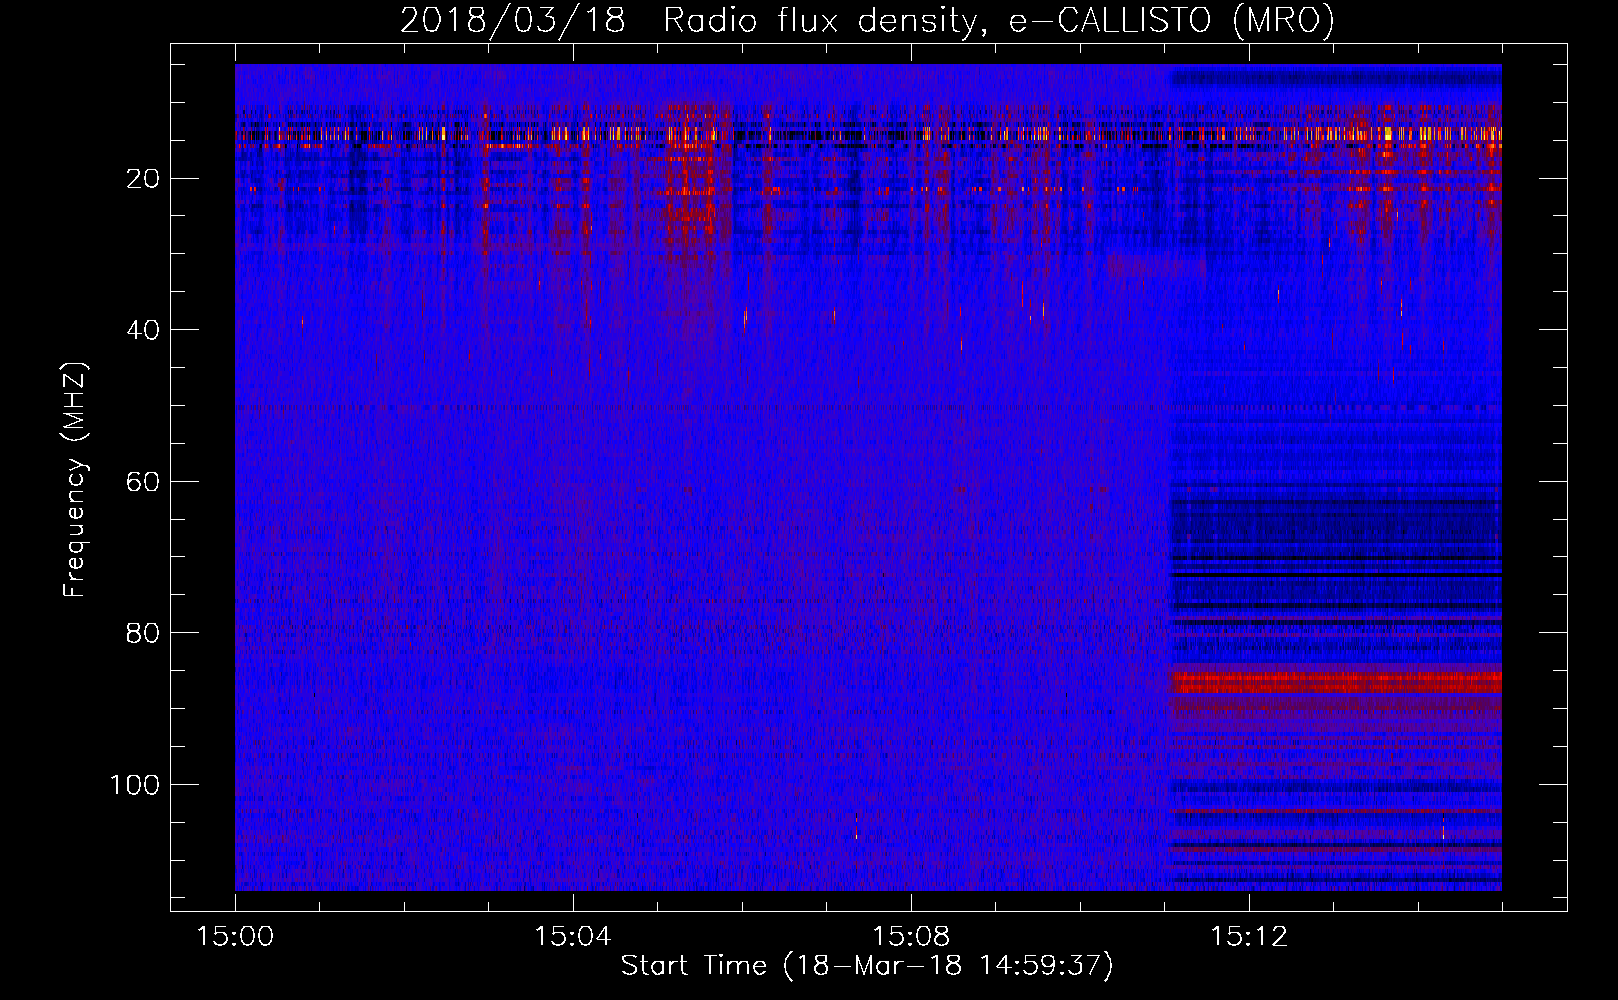Select the 'Frequency (MHZ)' y-axis label

(x=75, y=480)
